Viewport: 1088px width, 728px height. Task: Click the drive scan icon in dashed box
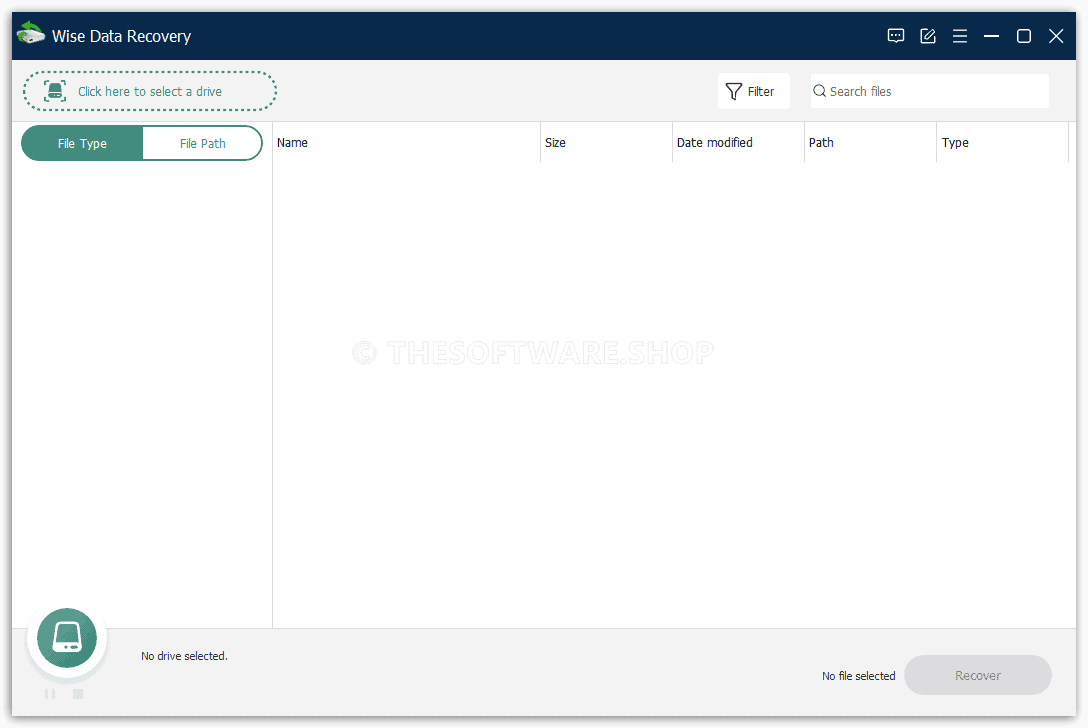[56, 91]
